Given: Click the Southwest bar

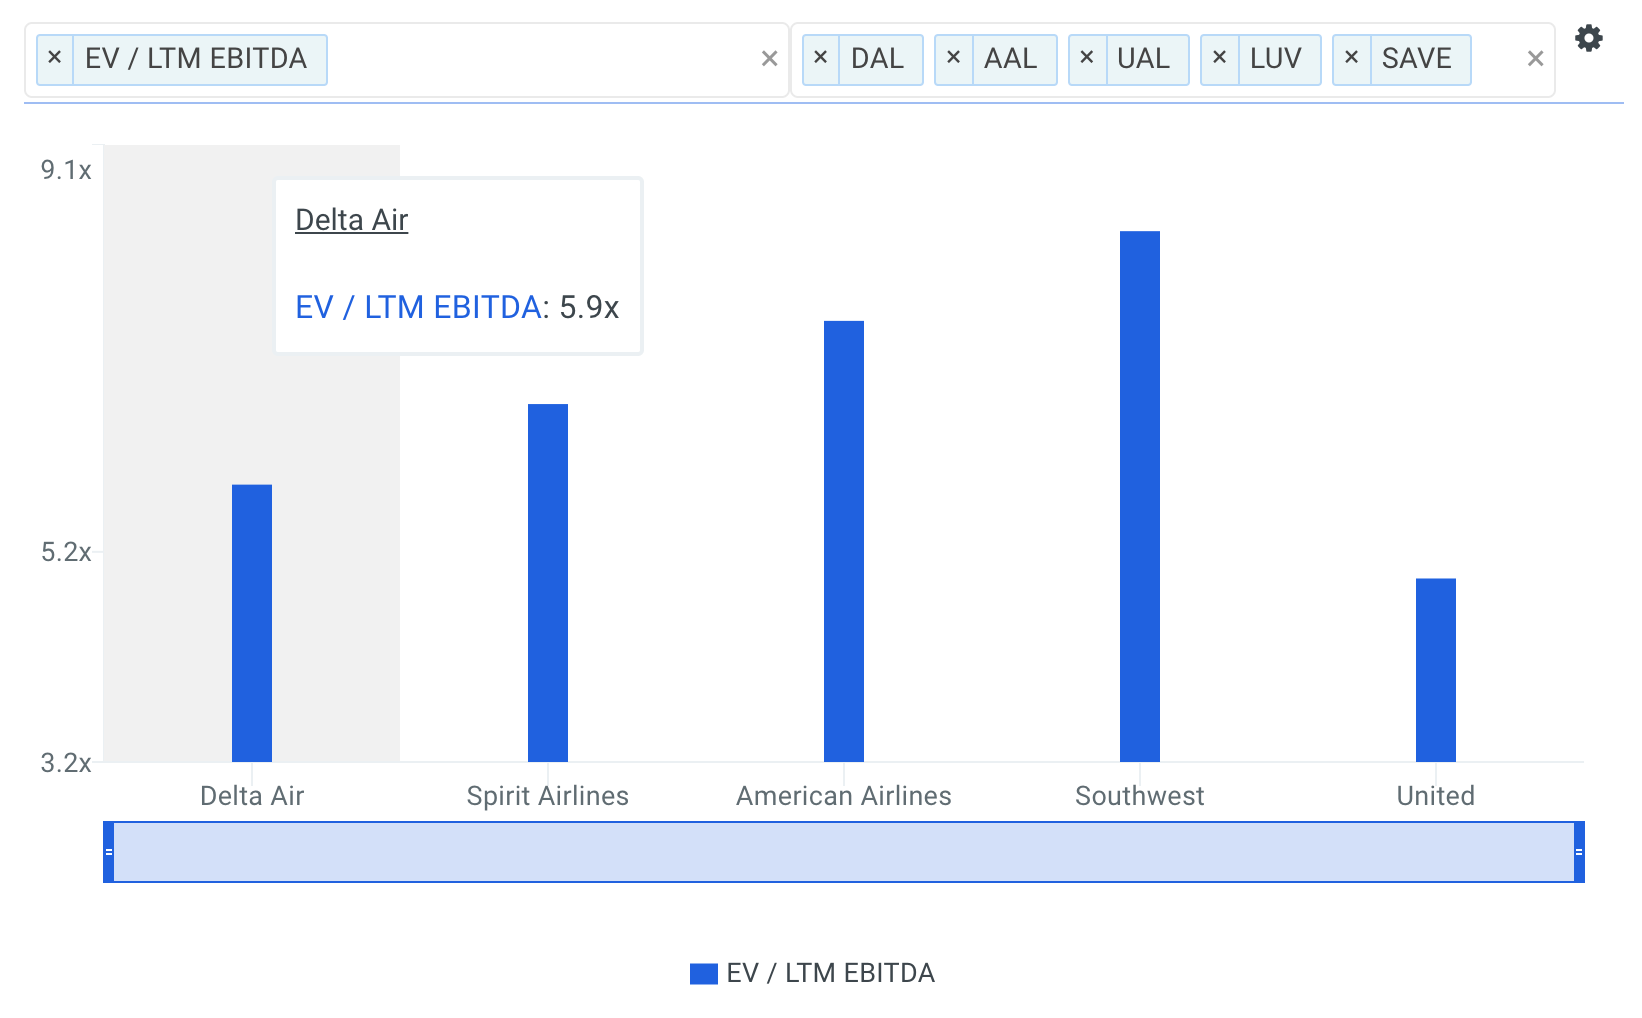Looking at the screenshot, I should point(1140,496).
